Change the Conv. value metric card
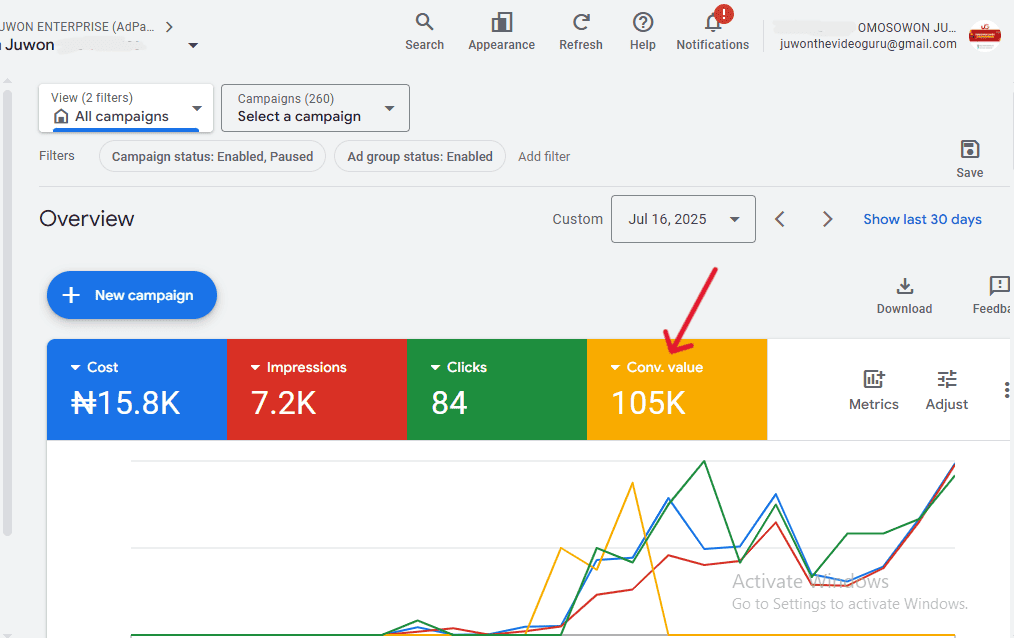 [x=677, y=389]
